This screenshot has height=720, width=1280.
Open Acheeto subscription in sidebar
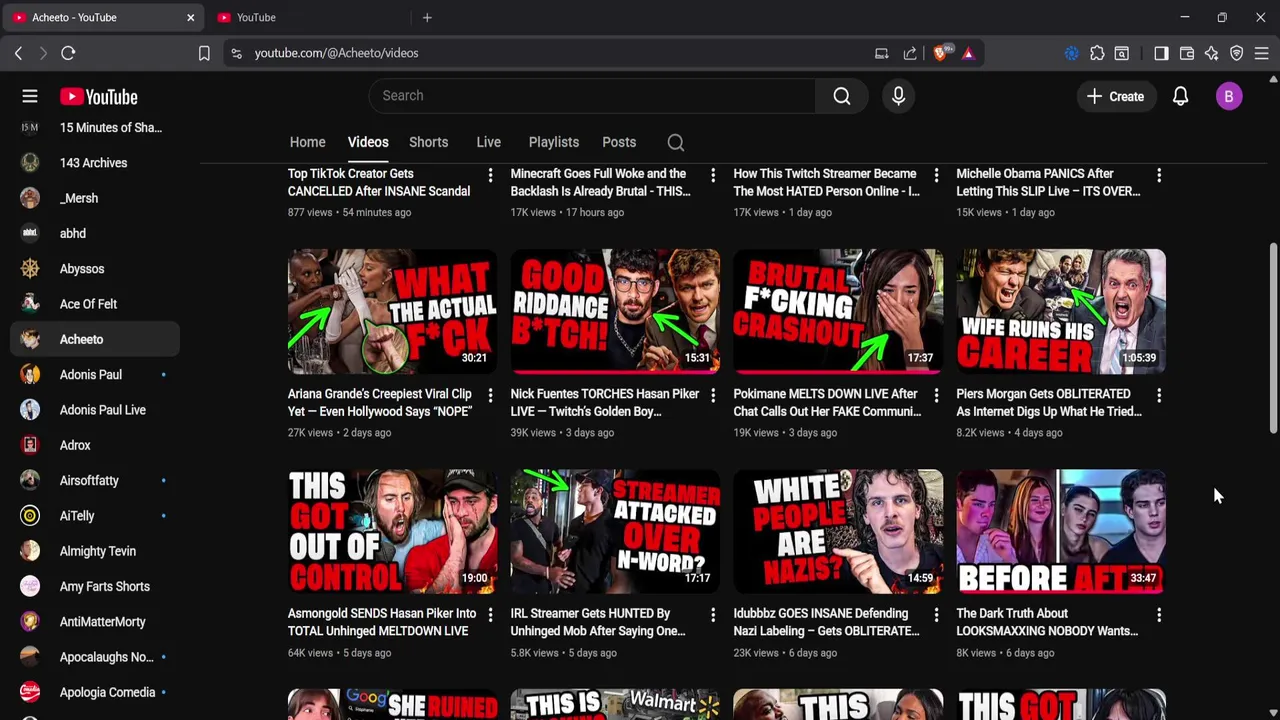pos(95,339)
